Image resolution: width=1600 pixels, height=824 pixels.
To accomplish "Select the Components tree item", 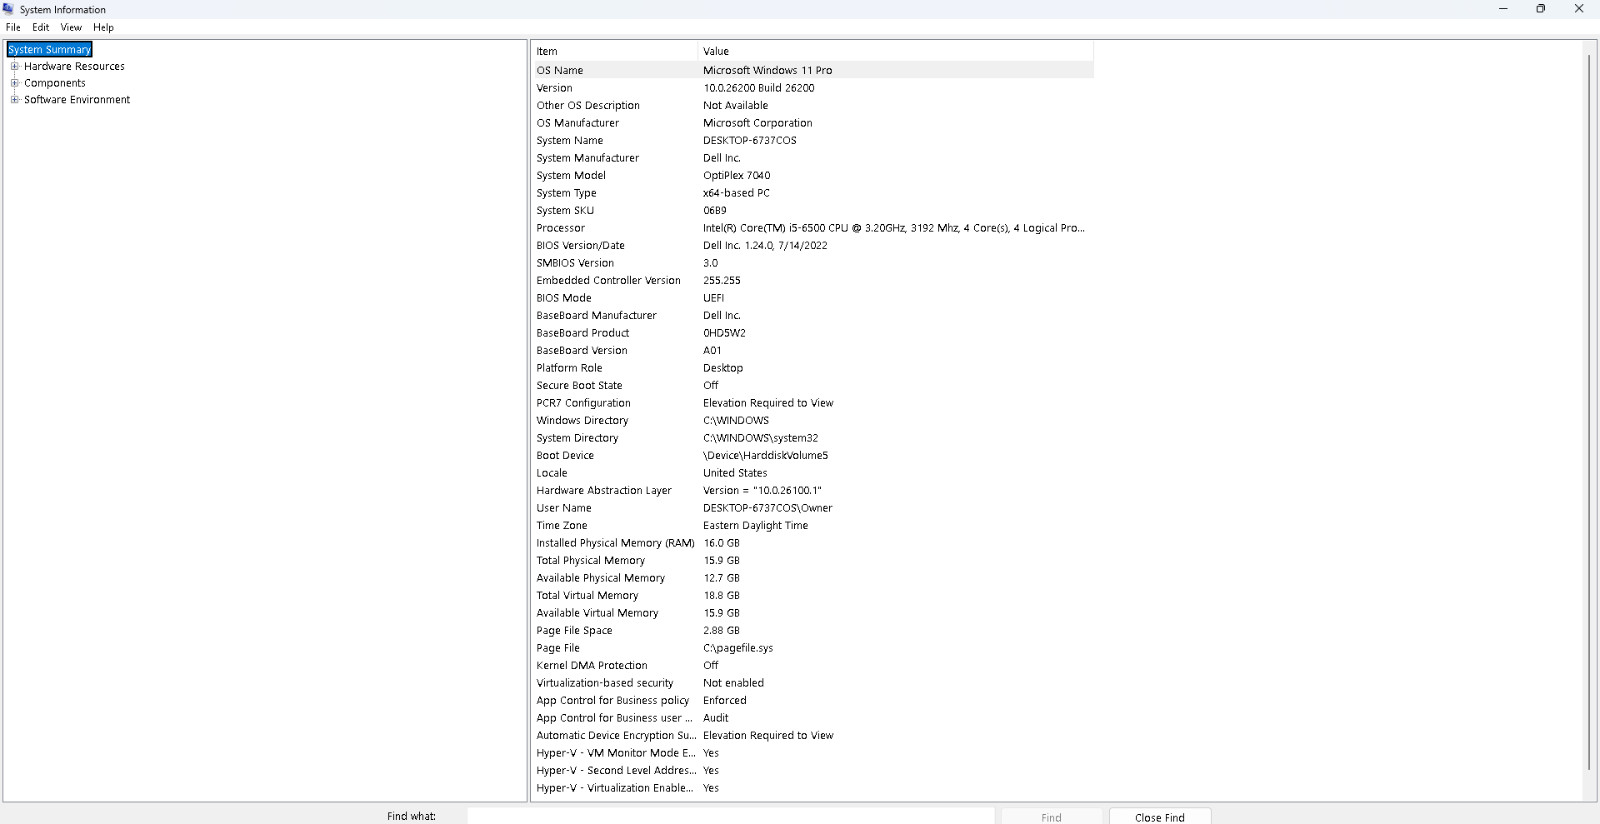I will 55,83.
